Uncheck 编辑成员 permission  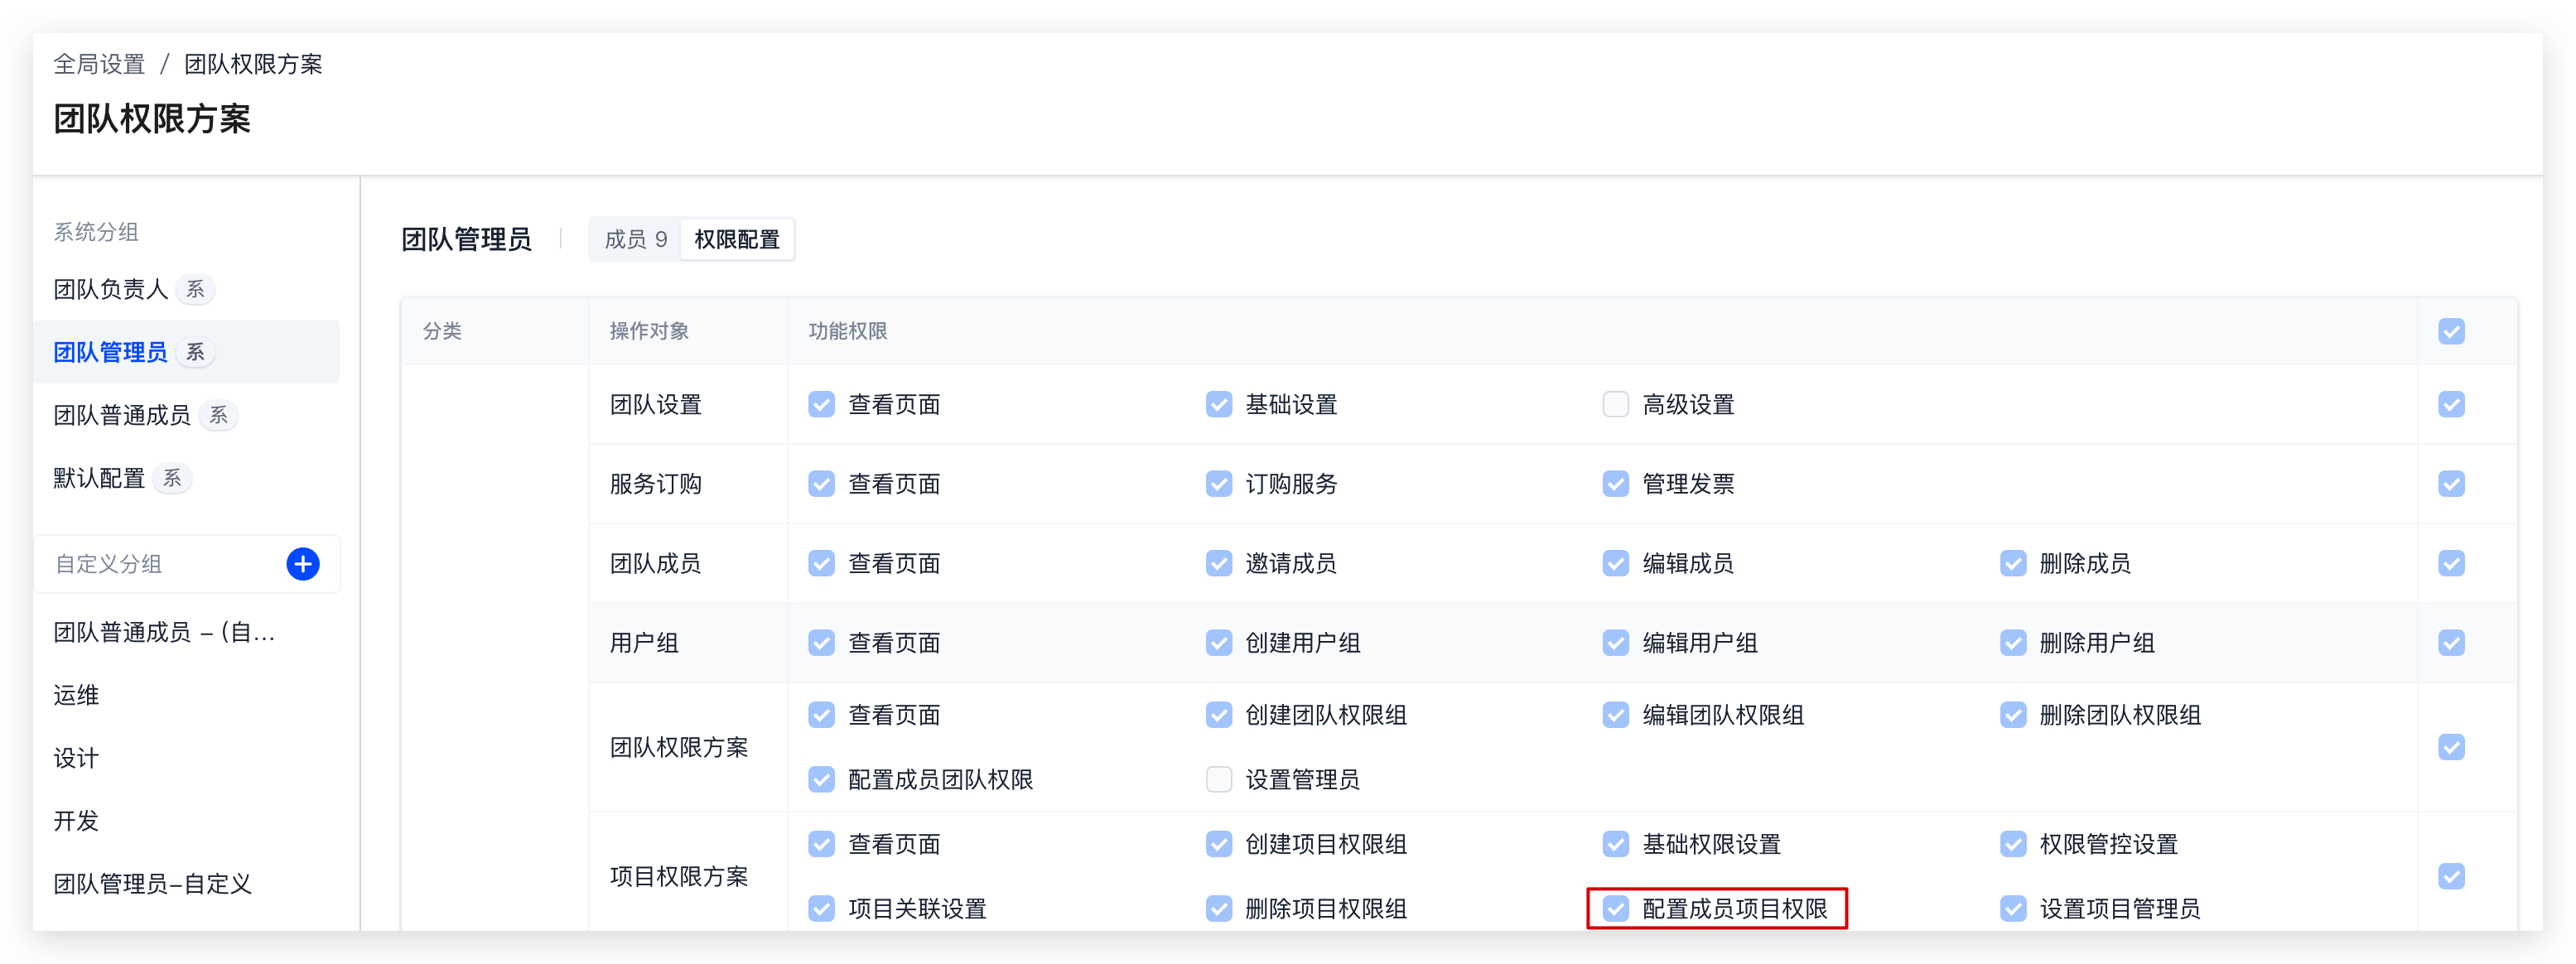click(1615, 563)
